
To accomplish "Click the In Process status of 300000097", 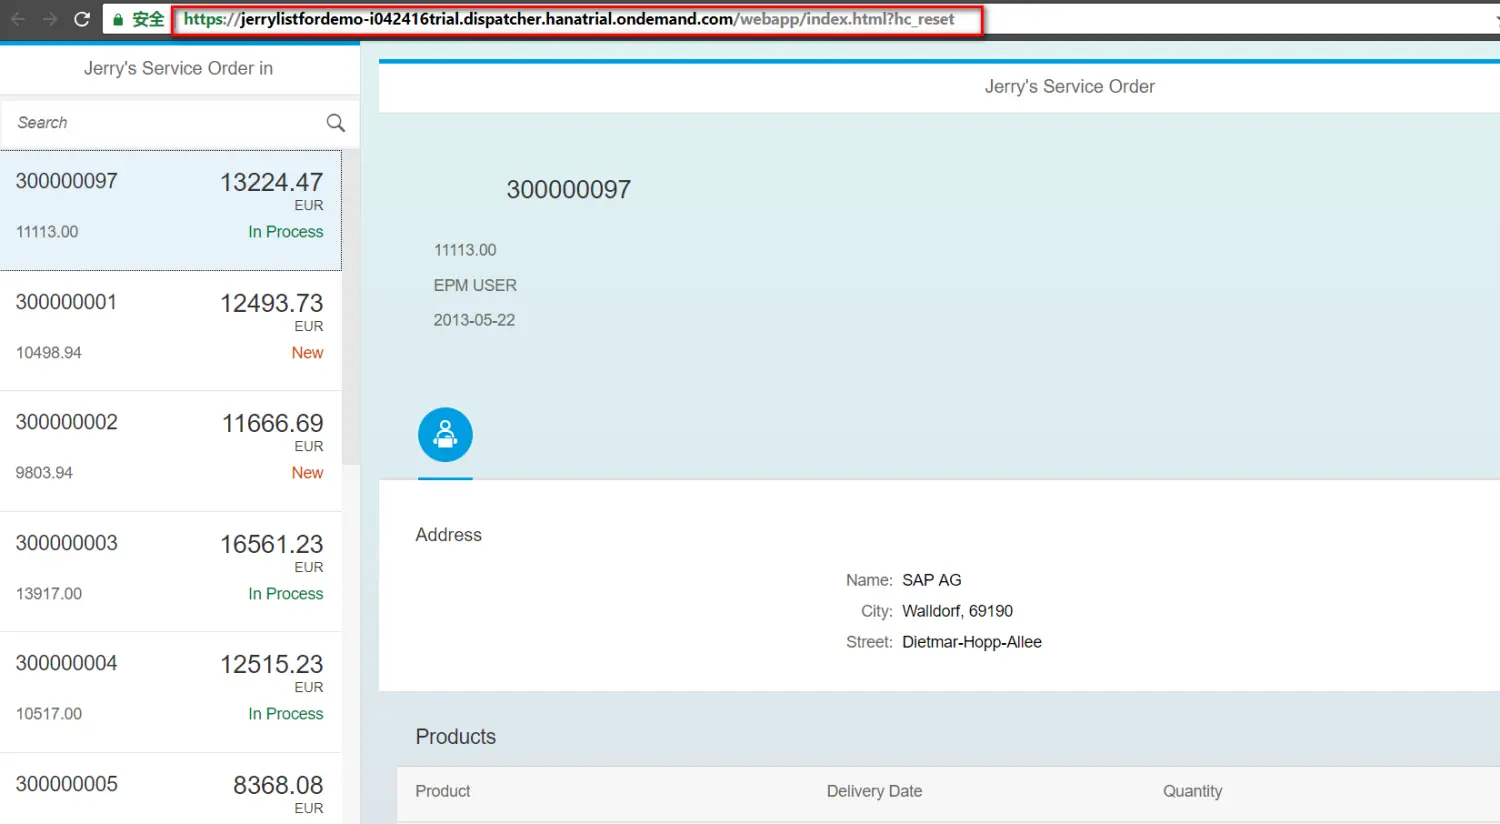I will tap(286, 231).
